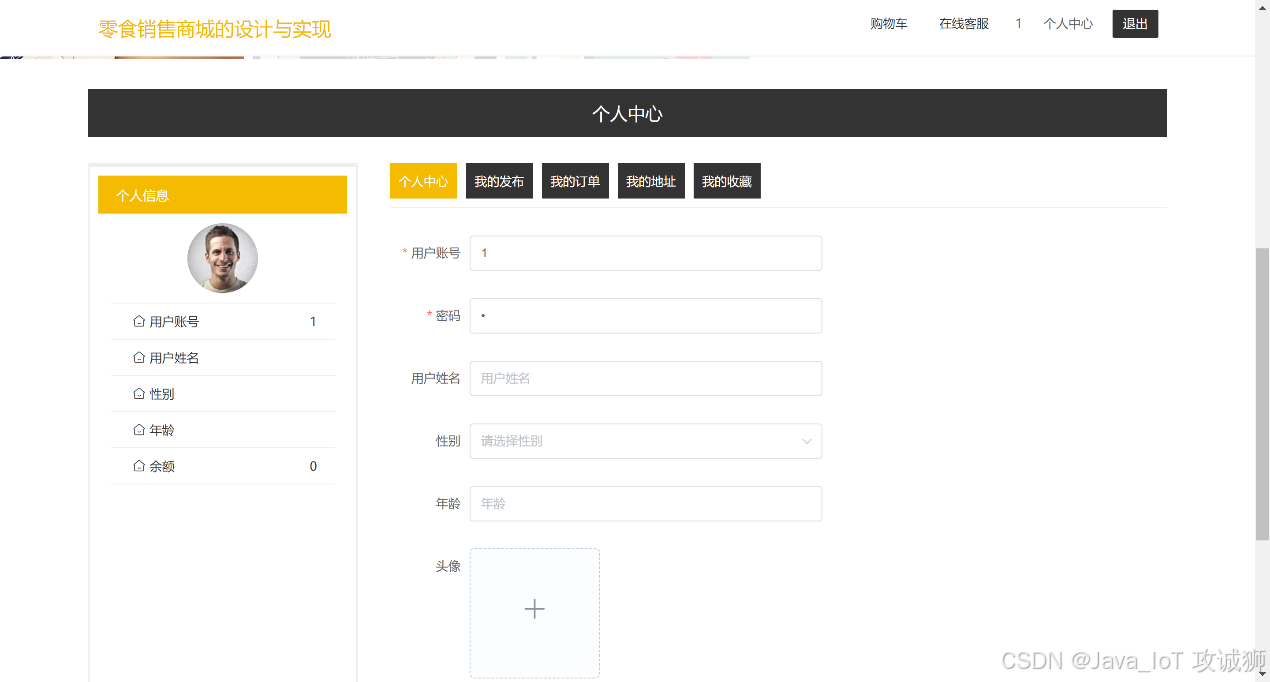The height and width of the screenshot is (682, 1270).
Task: Click username 1 in top navigation
Action: [x=1018, y=24]
